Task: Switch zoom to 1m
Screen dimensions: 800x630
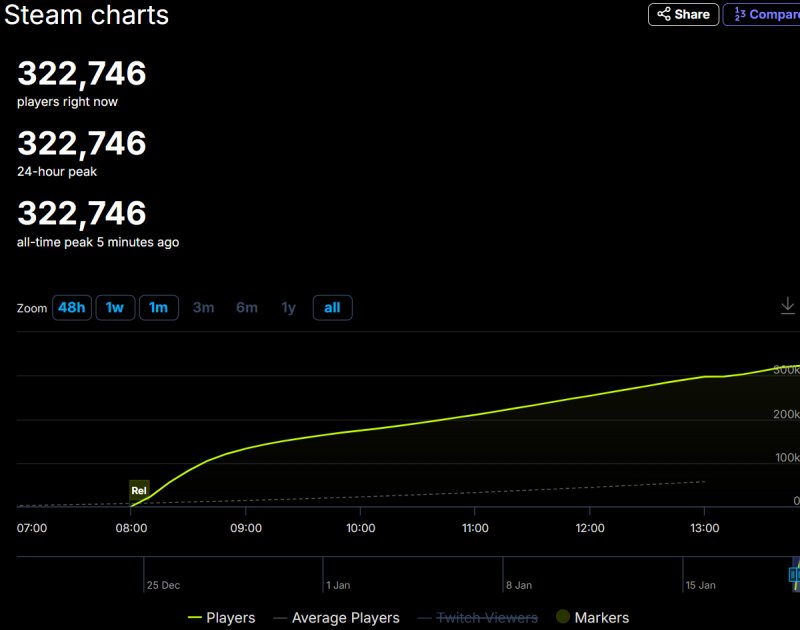Action: (158, 308)
